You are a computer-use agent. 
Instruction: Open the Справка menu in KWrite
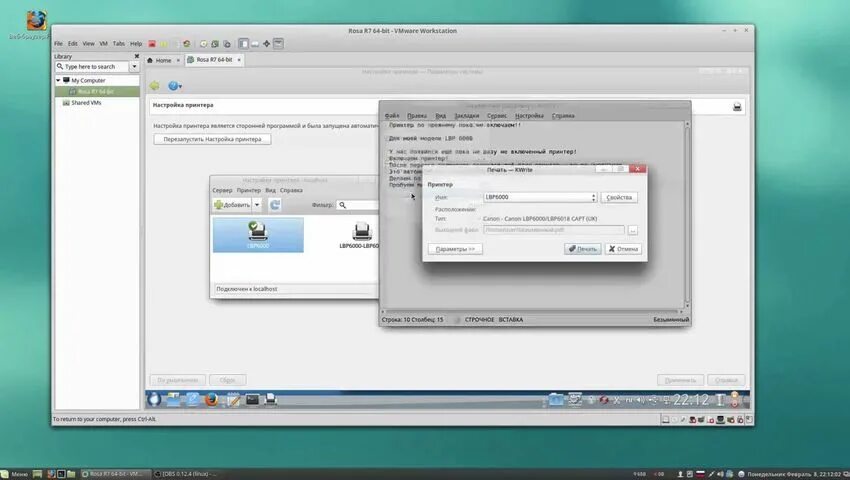coord(563,116)
